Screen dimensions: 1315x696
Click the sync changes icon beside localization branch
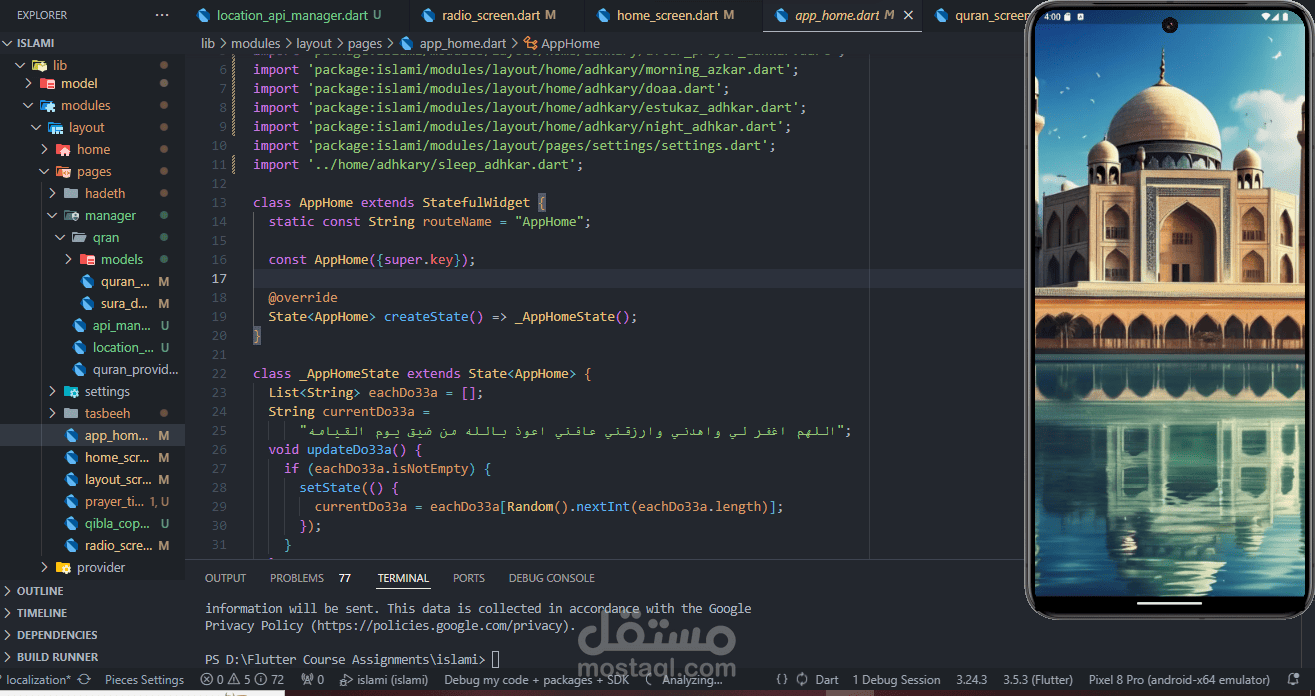[x=84, y=680]
